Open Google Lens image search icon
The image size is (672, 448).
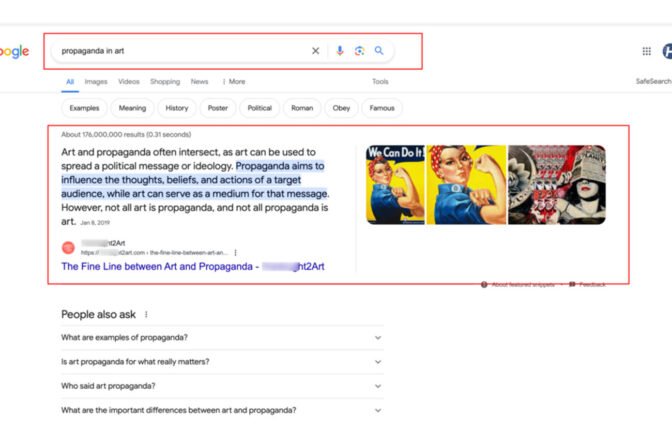tap(359, 51)
